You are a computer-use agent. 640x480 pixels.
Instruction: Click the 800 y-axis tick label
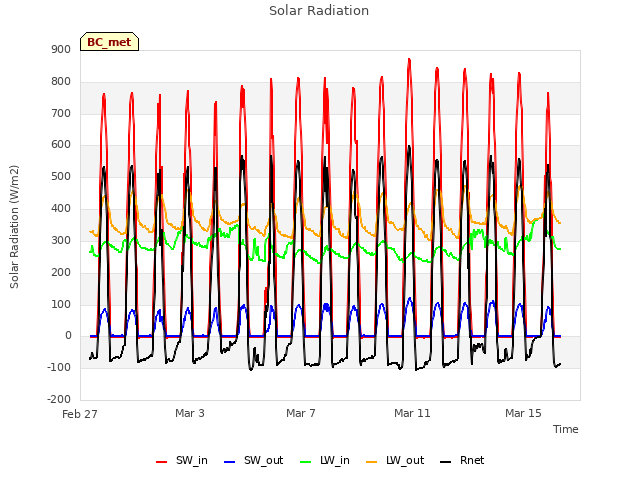coord(61,81)
